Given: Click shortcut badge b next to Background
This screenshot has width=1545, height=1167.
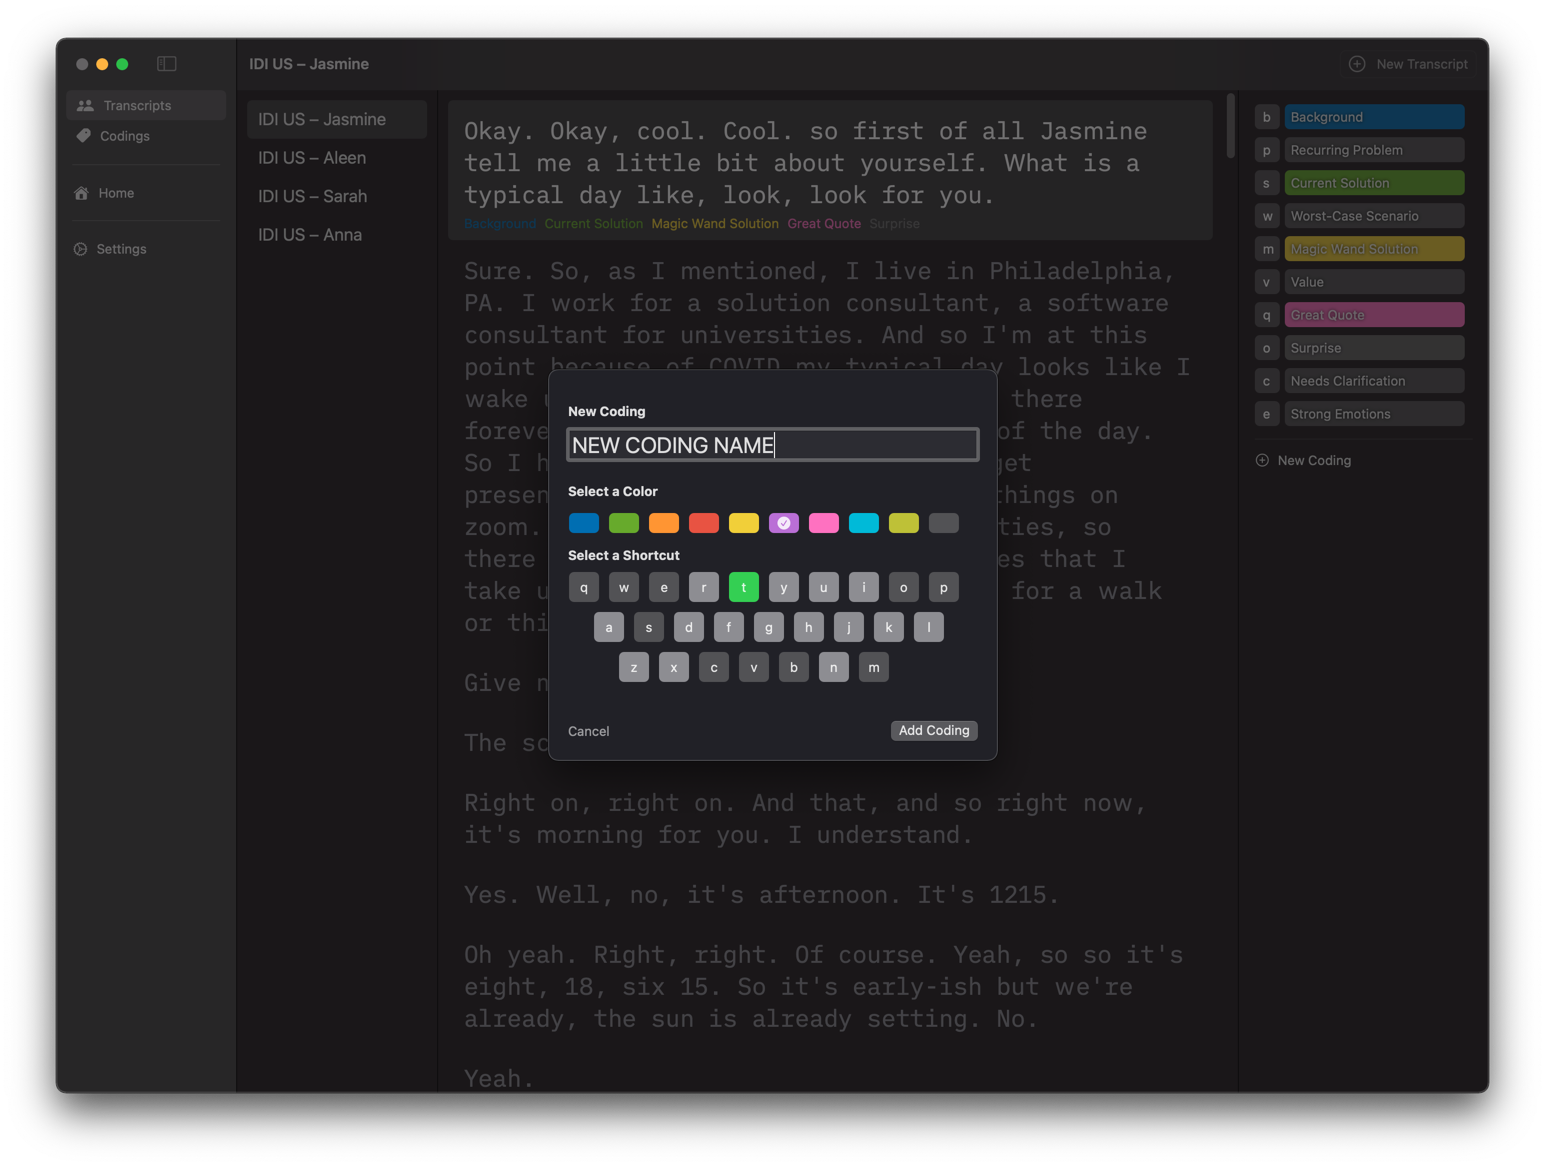Looking at the screenshot, I should pos(1267,117).
